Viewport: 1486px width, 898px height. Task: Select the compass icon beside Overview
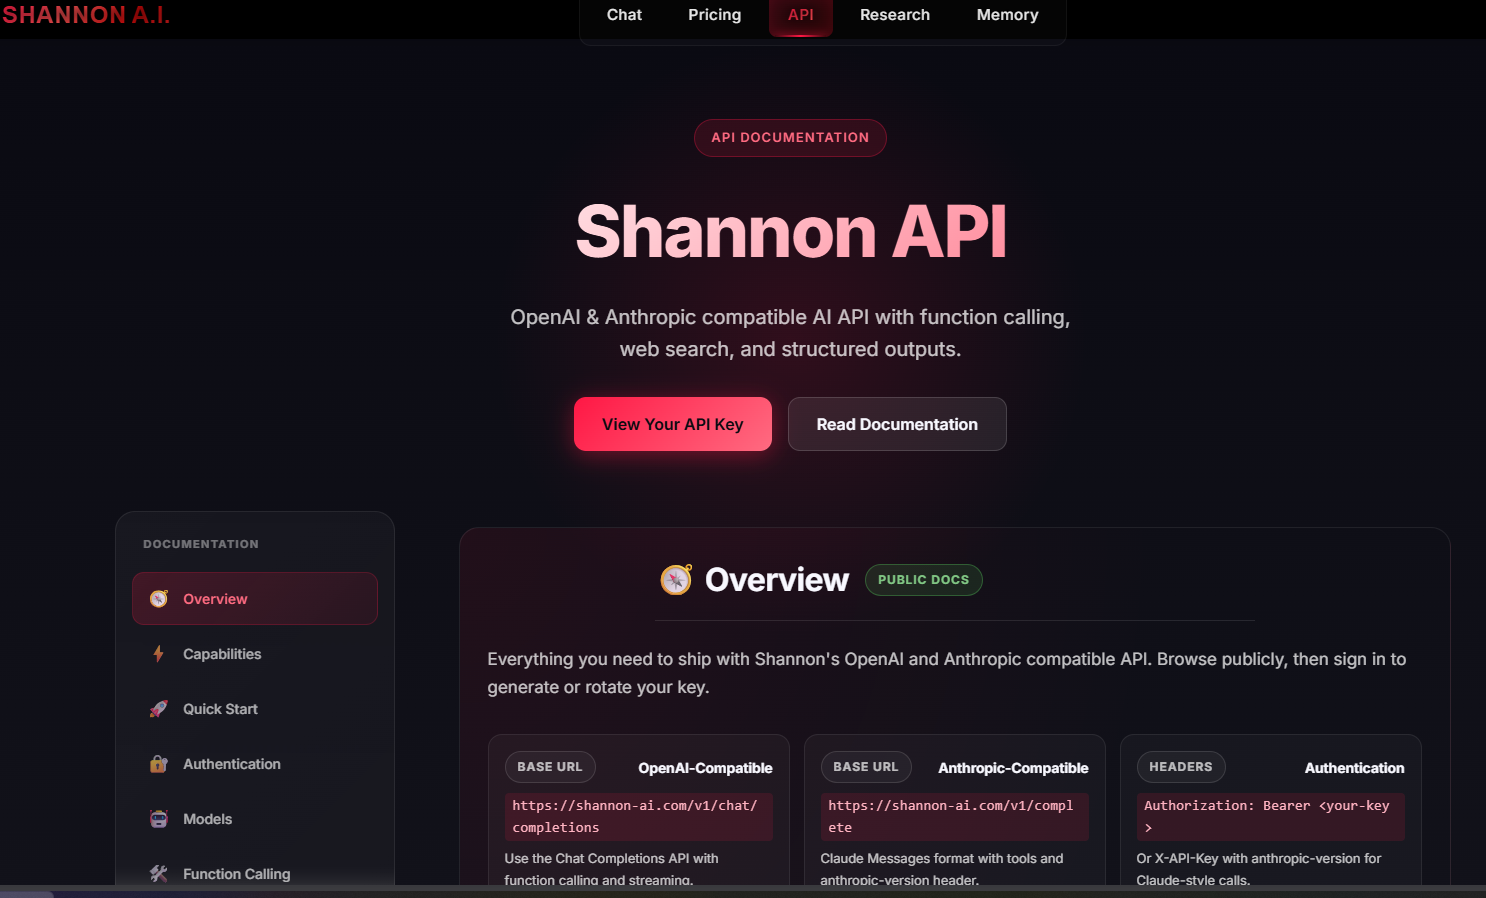158,598
